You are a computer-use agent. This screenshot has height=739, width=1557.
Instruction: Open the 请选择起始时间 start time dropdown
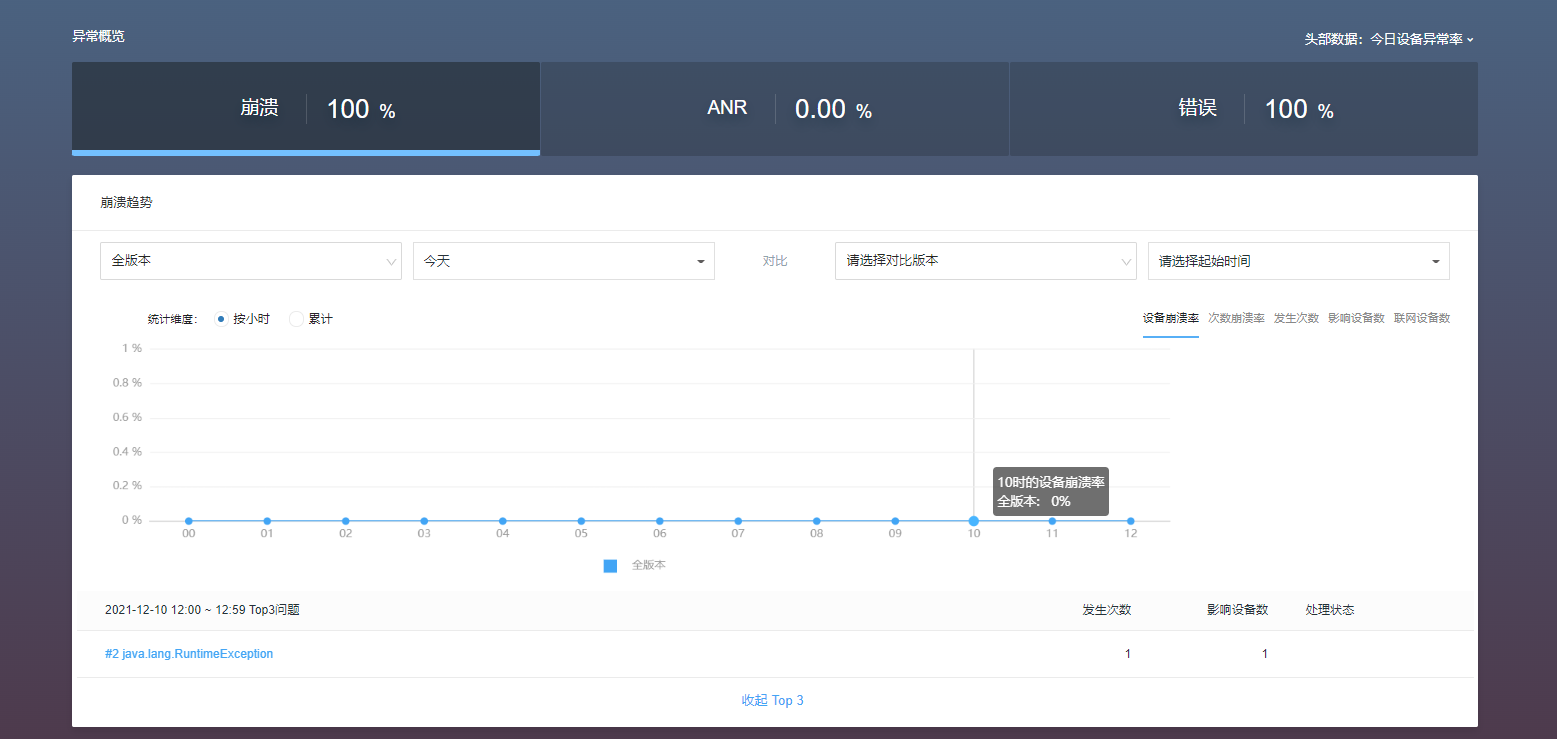1297,261
